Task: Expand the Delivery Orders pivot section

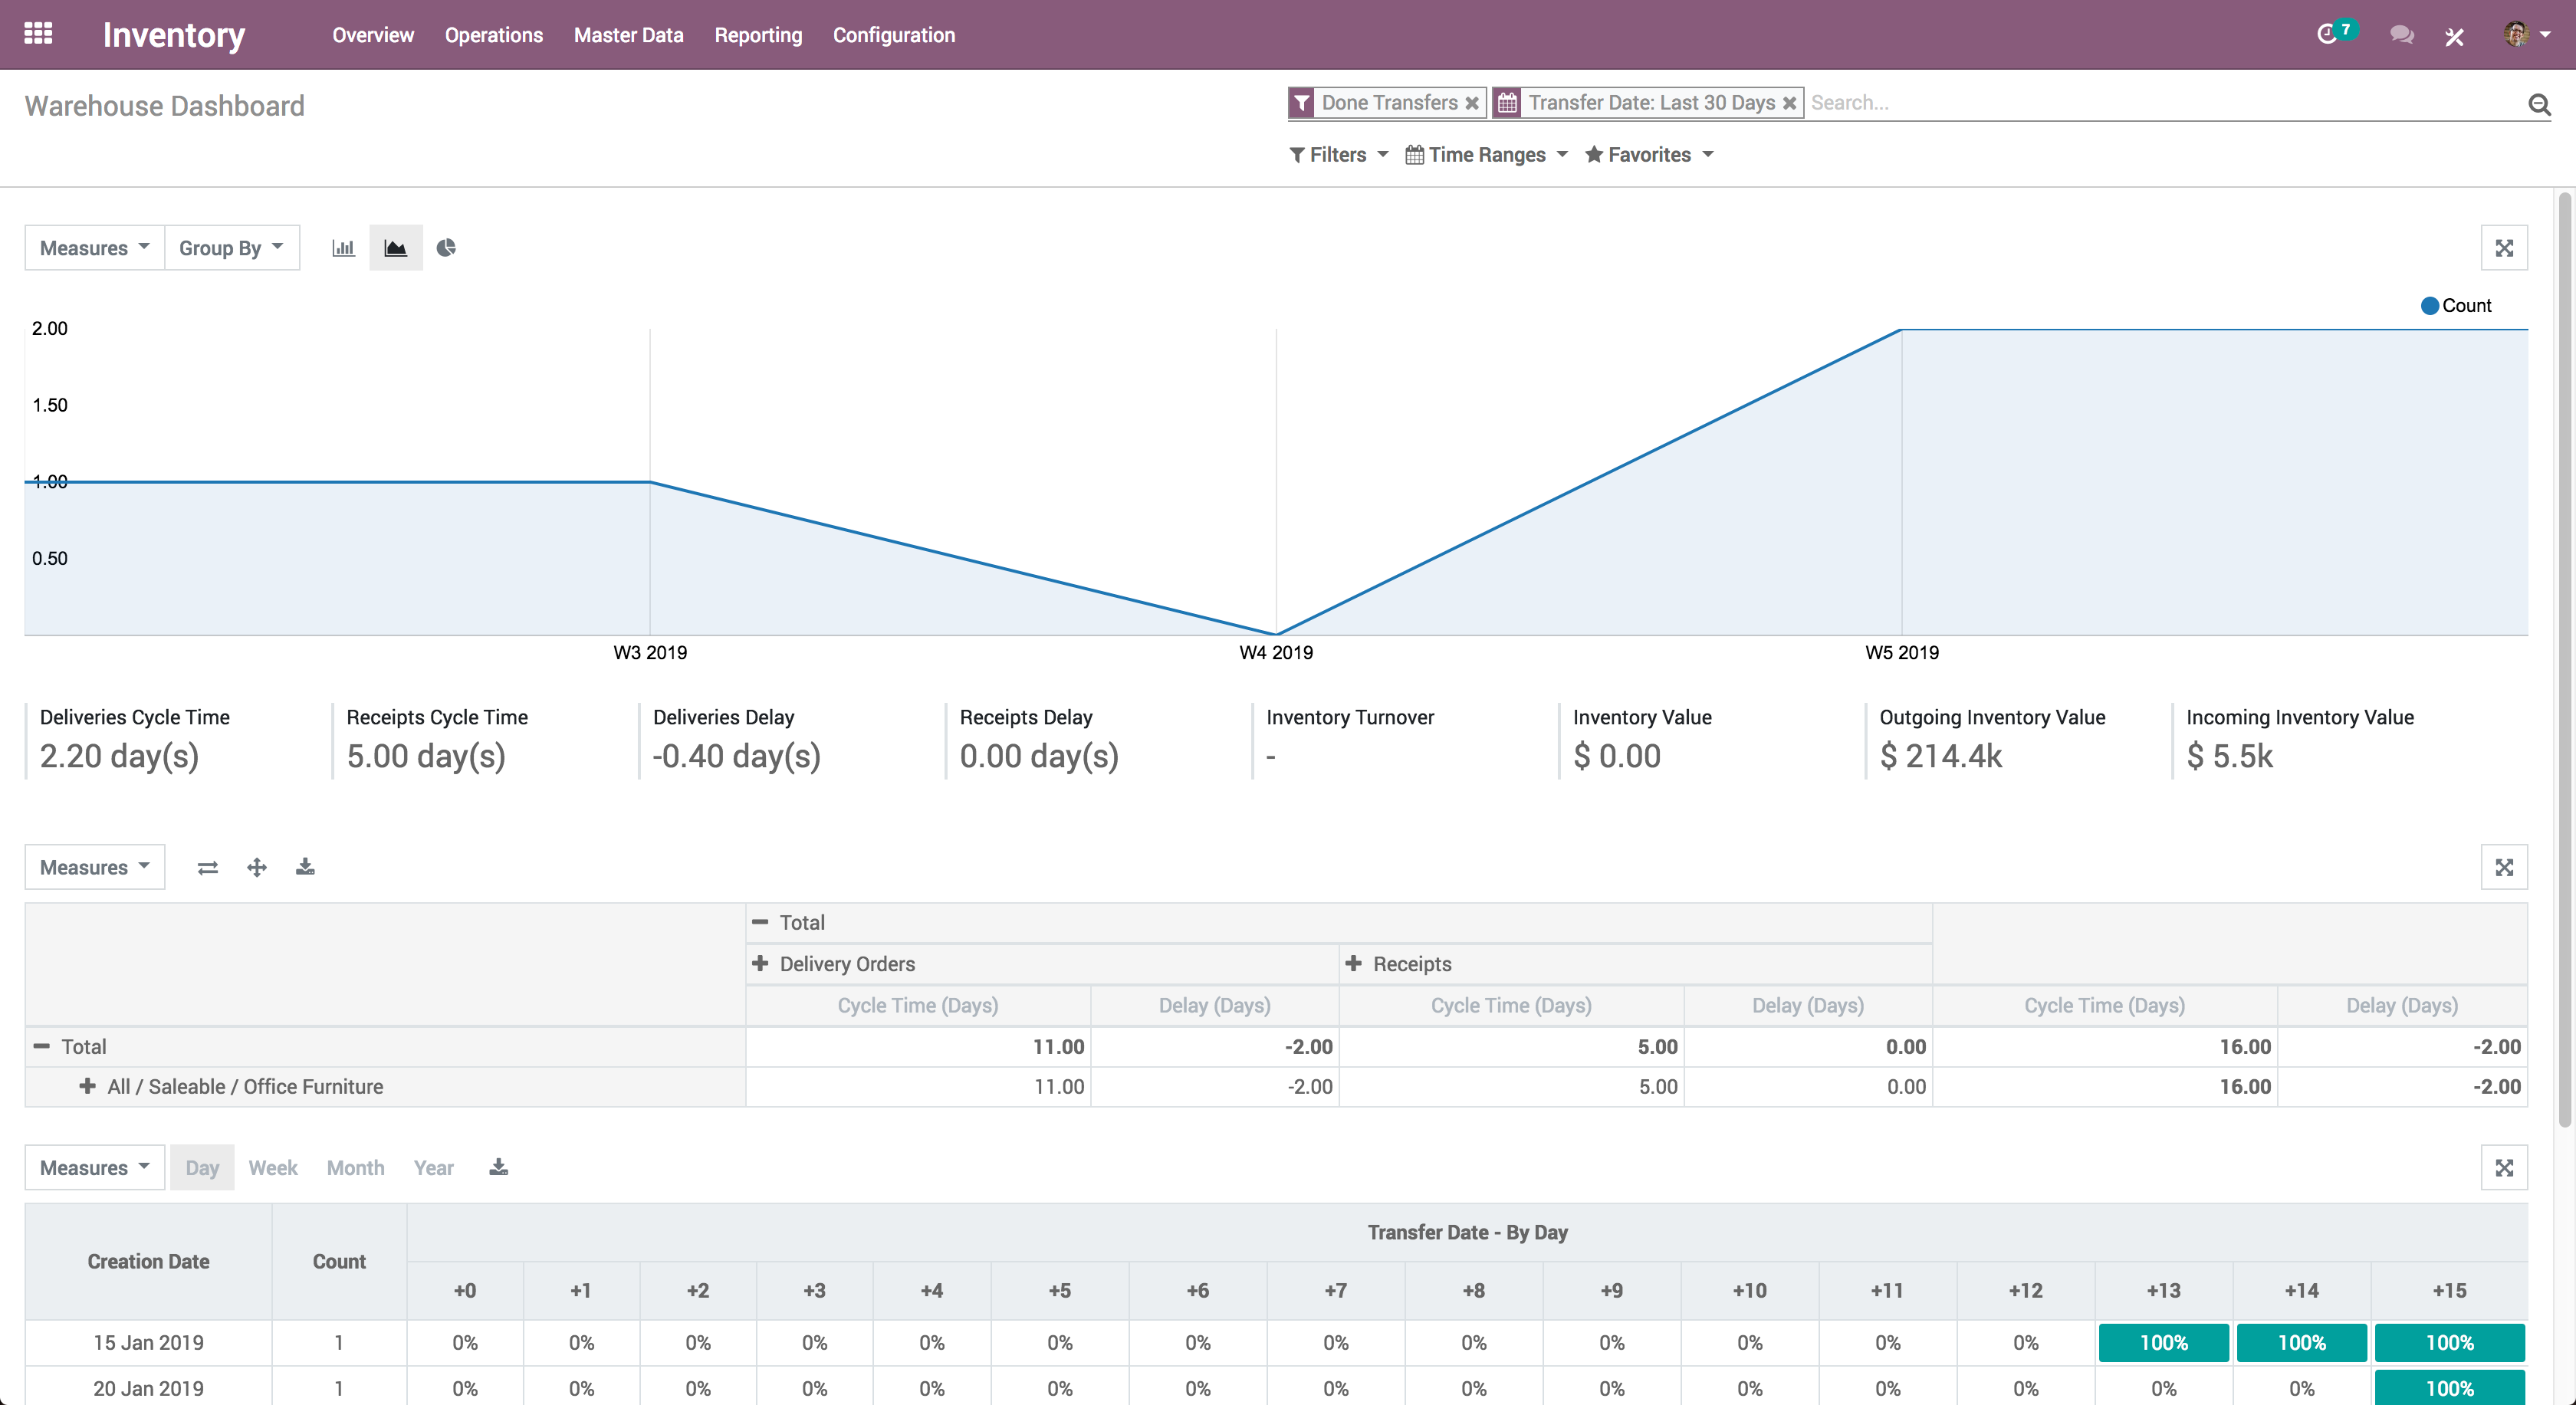Action: [763, 963]
